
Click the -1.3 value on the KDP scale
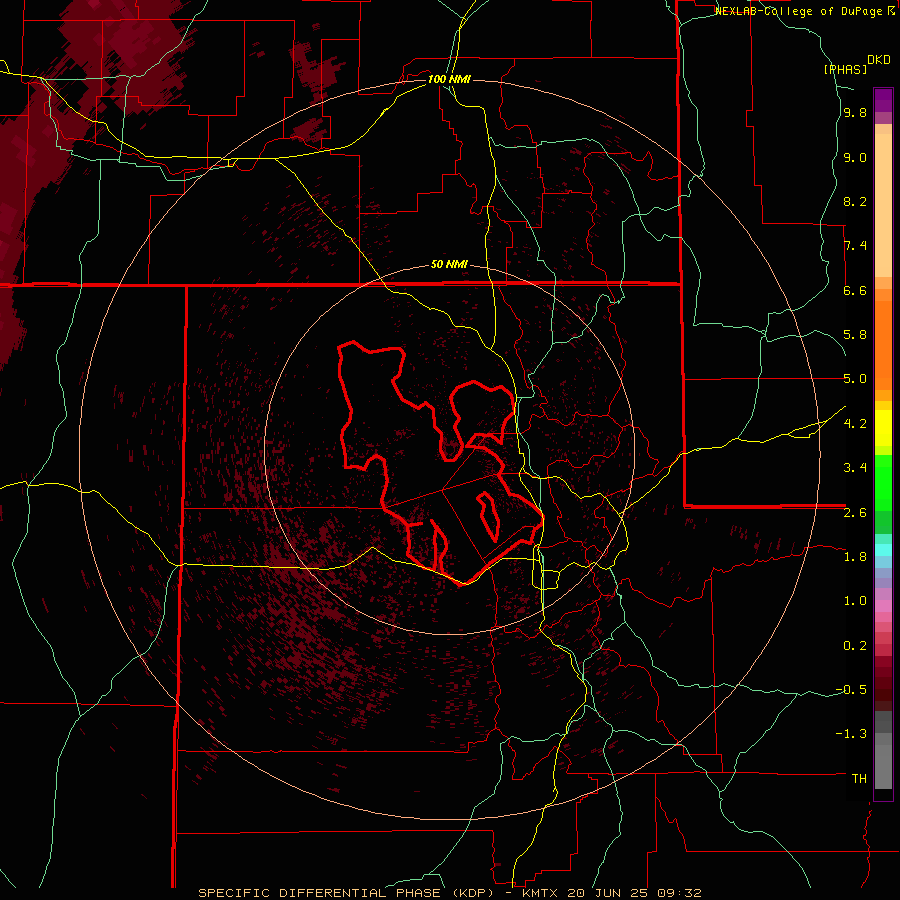(851, 734)
